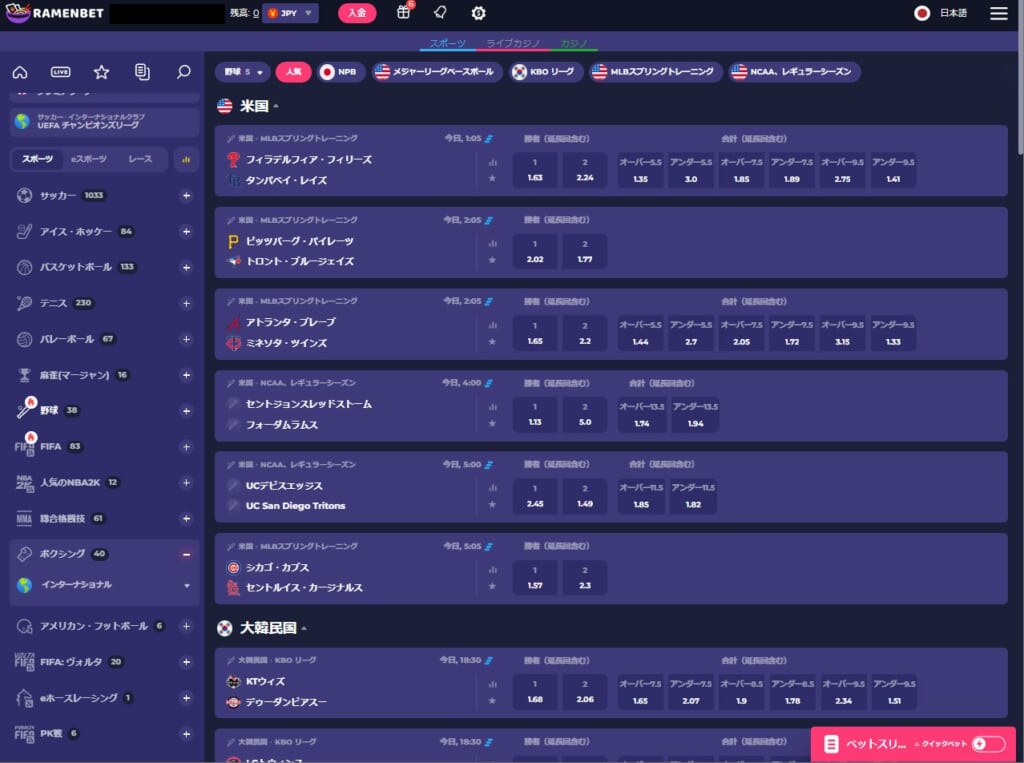Bet on Toronto Blue Jays at odds 1.77

(x=585, y=252)
